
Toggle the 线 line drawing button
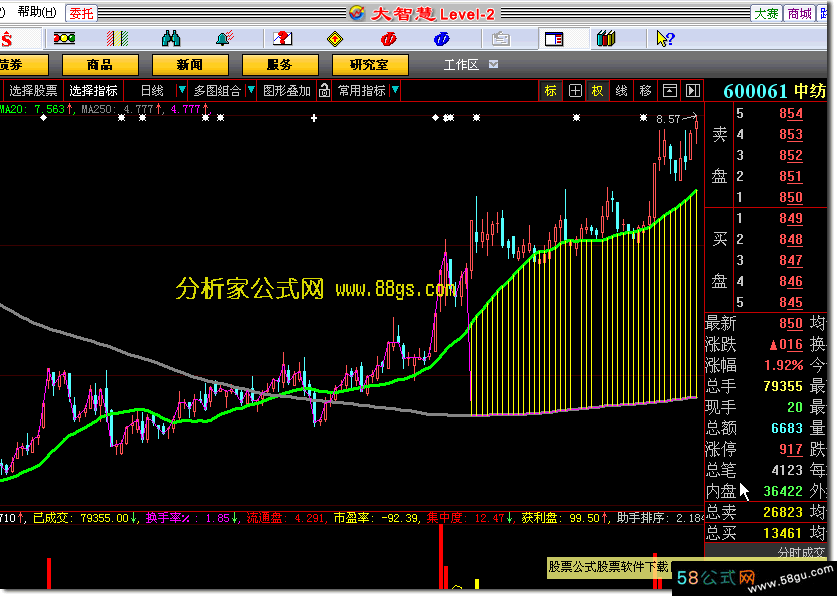(x=621, y=90)
